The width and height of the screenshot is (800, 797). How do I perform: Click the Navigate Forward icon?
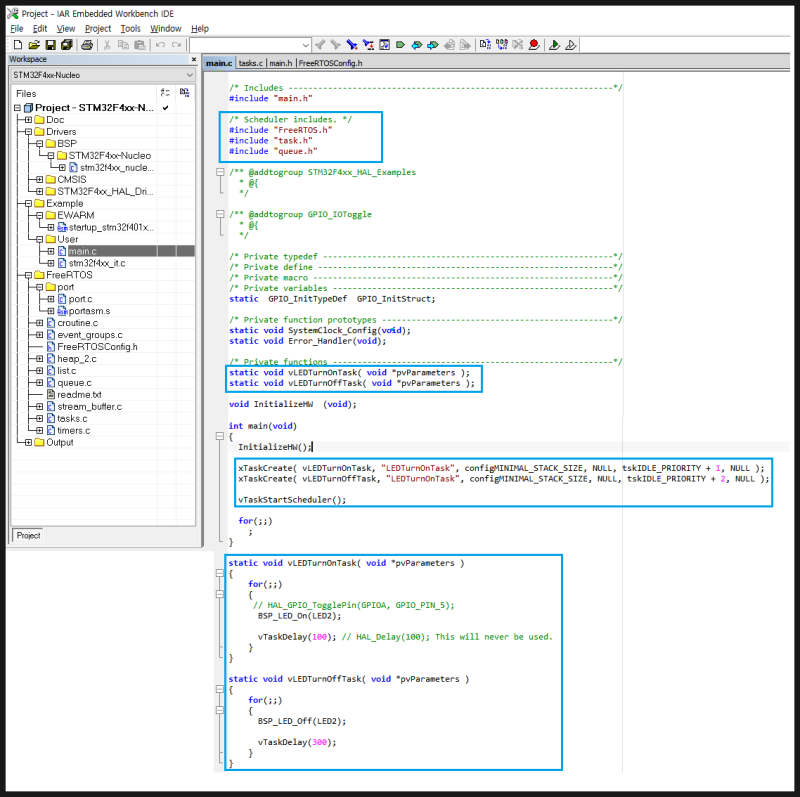pyautogui.click(x=465, y=45)
